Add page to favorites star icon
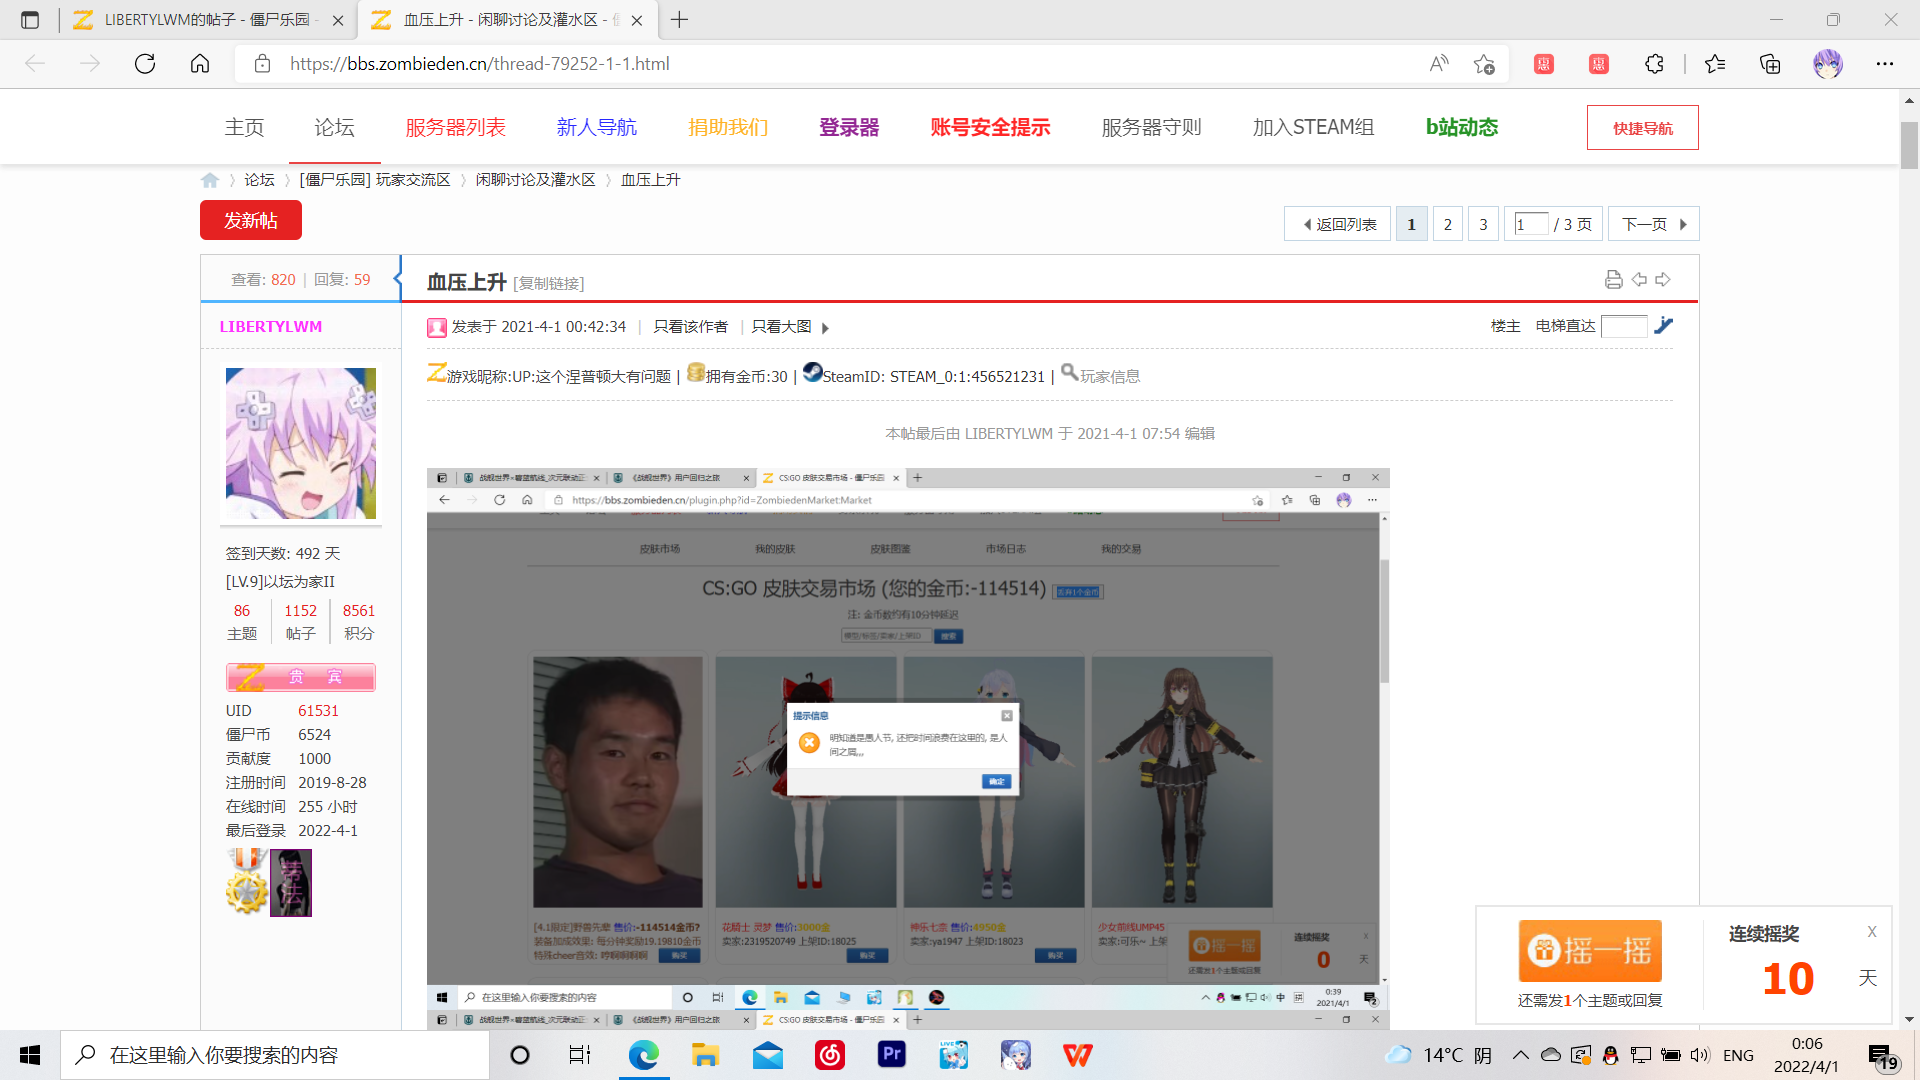 [x=1484, y=64]
